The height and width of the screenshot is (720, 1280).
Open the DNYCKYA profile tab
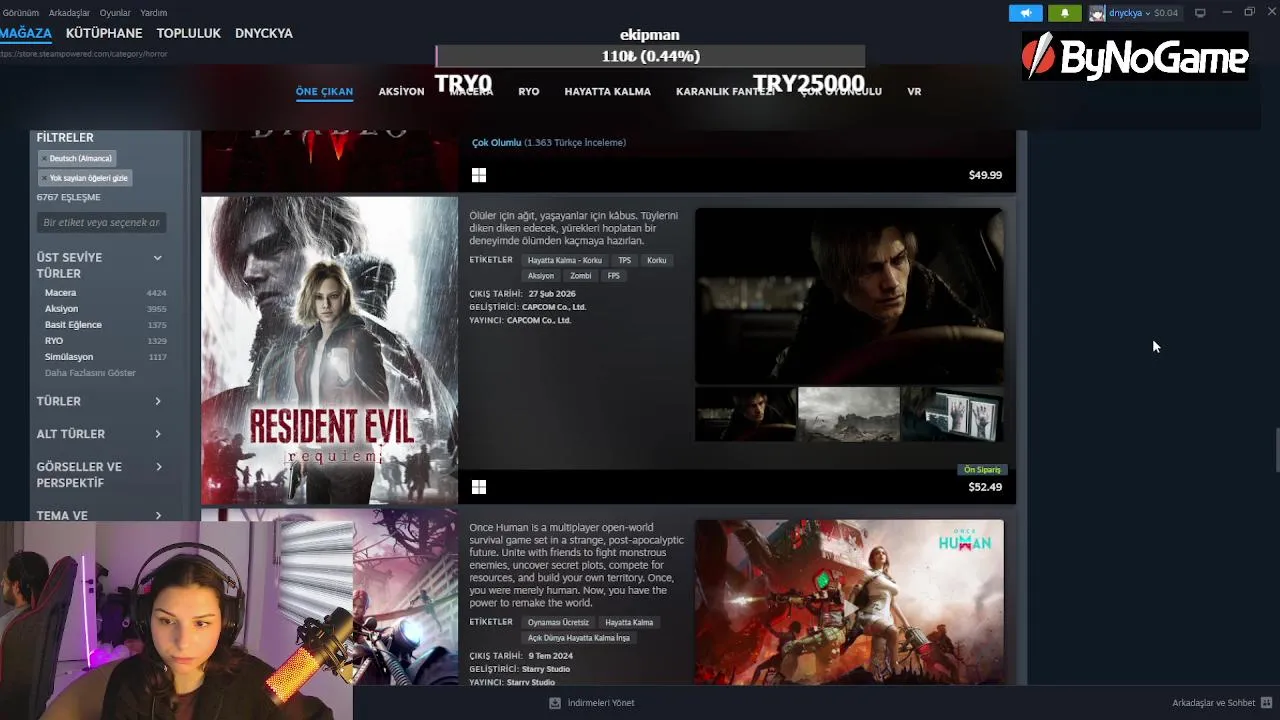click(264, 33)
